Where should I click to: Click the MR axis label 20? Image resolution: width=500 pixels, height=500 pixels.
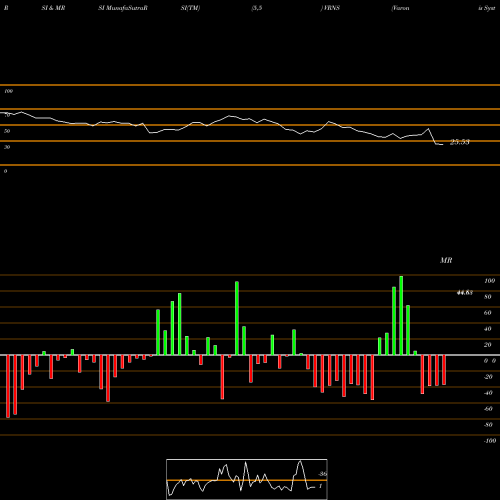pyautogui.click(x=488, y=345)
